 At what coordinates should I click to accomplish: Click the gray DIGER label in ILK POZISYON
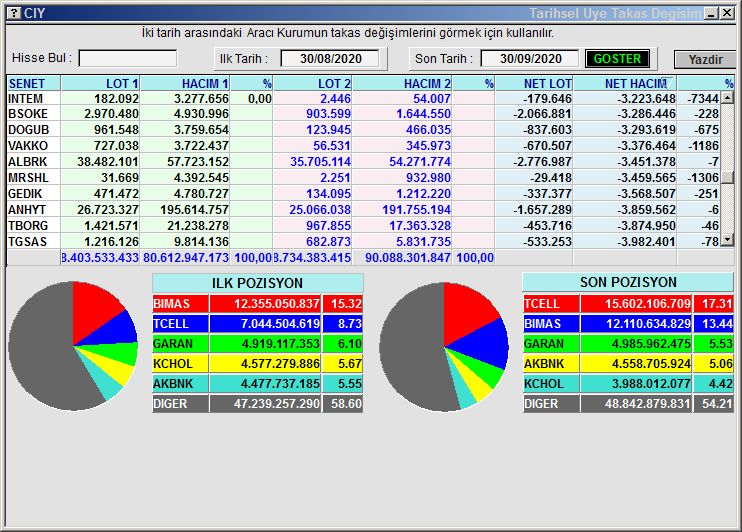click(x=180, y=404)
